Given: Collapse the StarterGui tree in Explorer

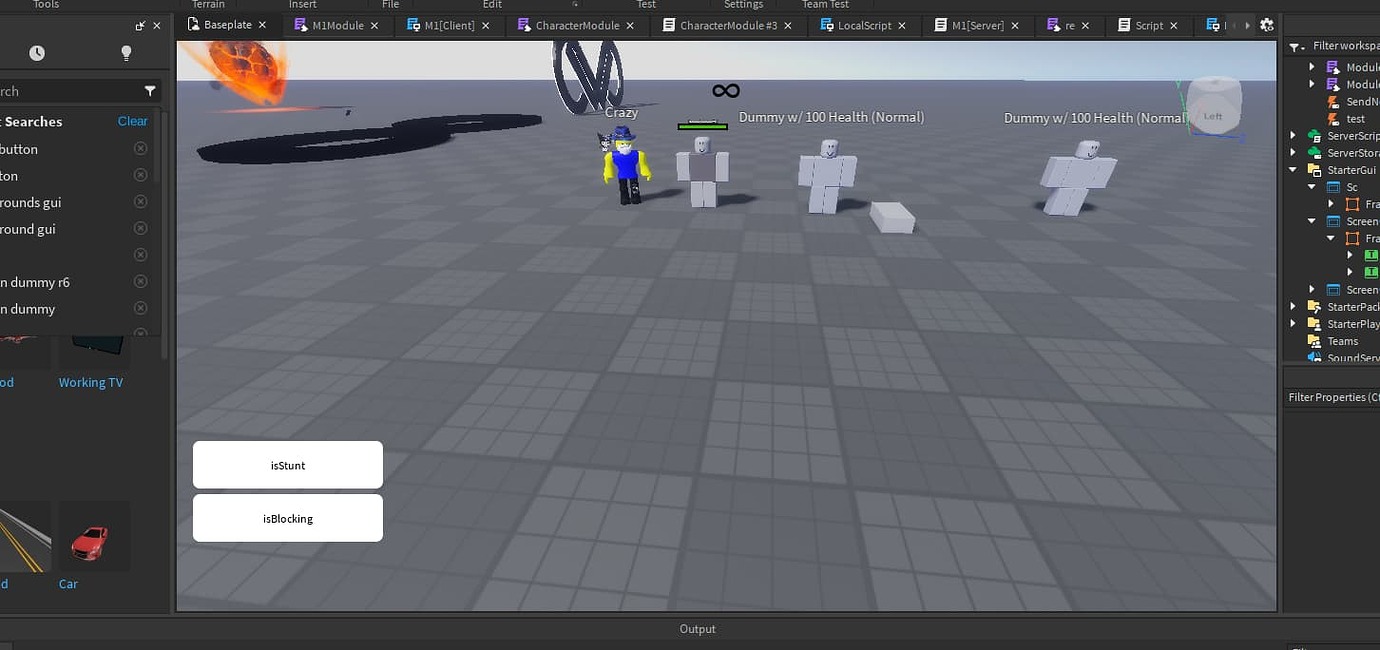Looking at the screenshot, I should [1293, 169].
